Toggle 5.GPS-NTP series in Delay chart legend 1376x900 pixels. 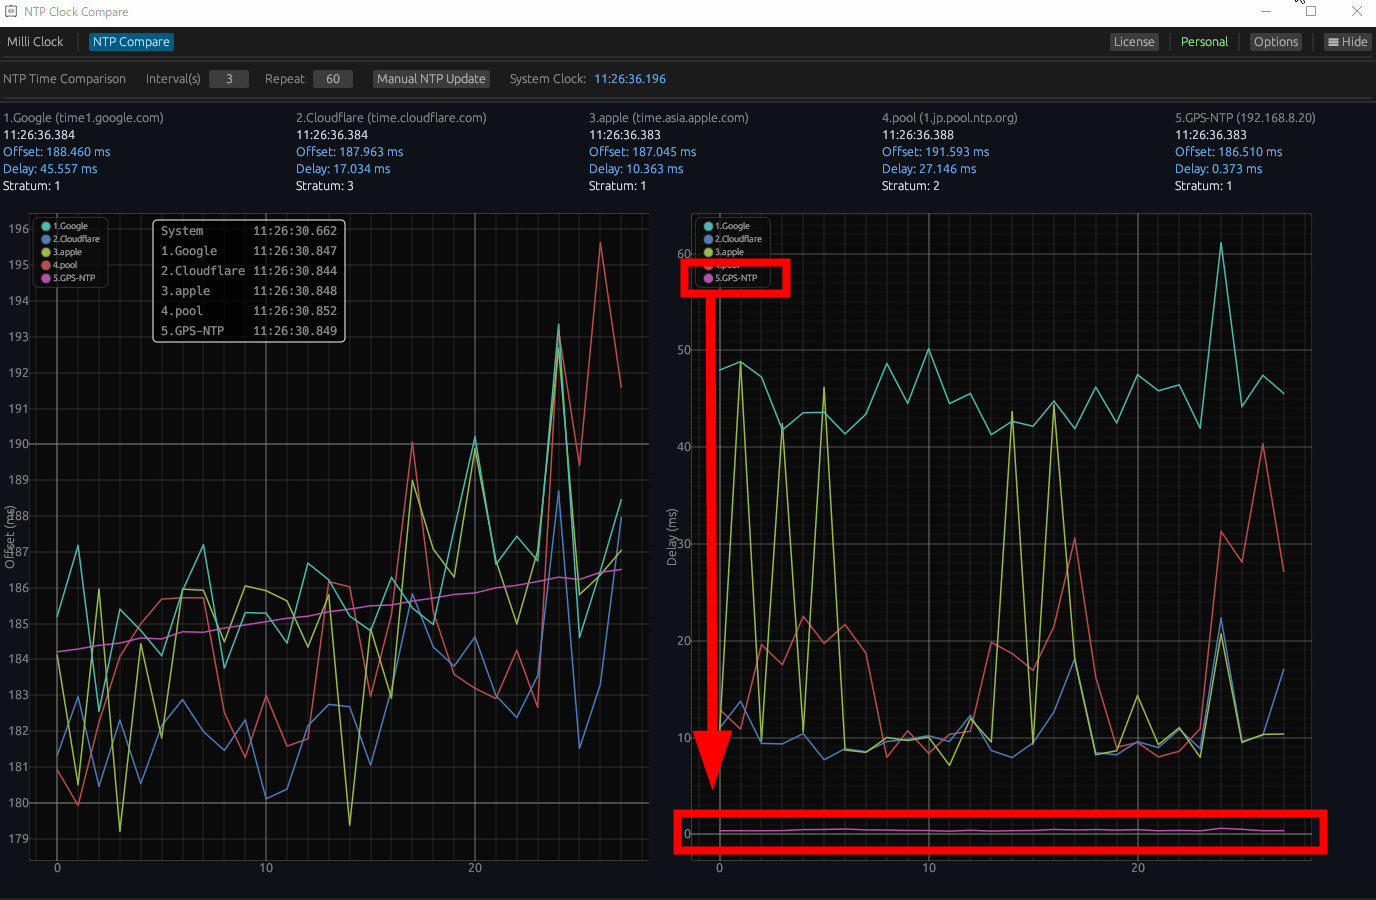[x=735, y=278]
